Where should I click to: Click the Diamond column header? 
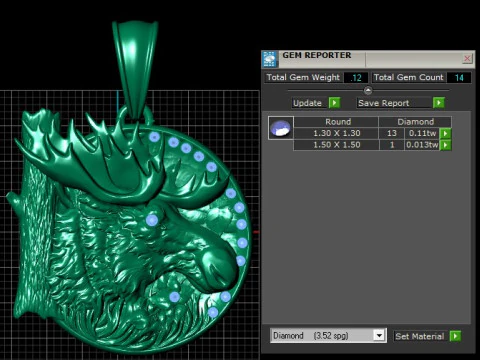click(415, 122)
